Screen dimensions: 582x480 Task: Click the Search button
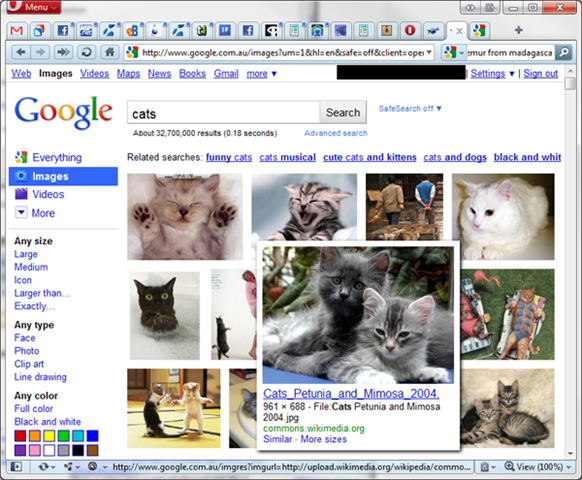pyautogui.click(x=343, y=112)
